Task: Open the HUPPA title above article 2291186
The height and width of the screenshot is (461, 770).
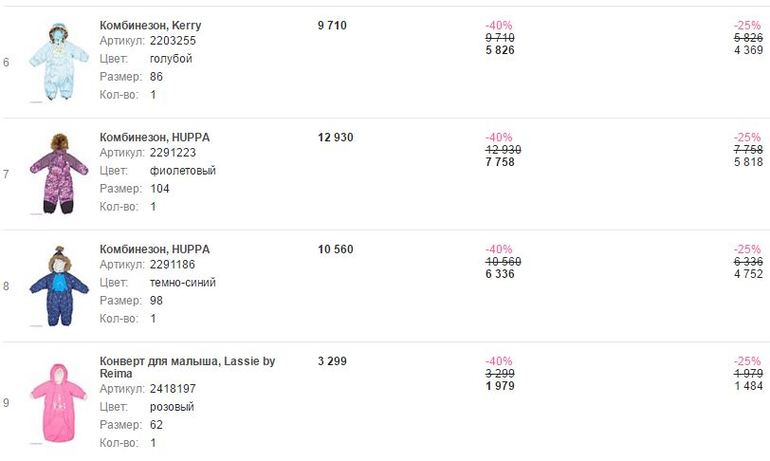Action: pos(155,249)
